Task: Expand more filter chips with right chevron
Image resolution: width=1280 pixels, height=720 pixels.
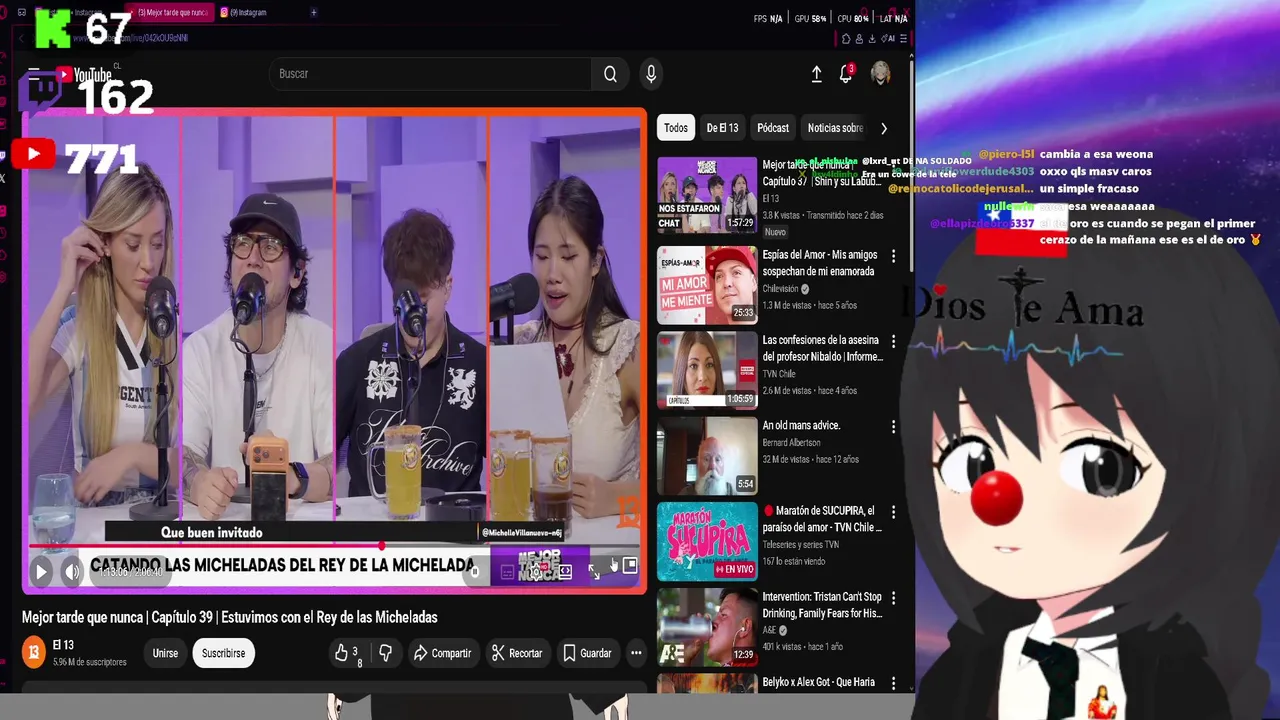Action: (x=883, y=128)
